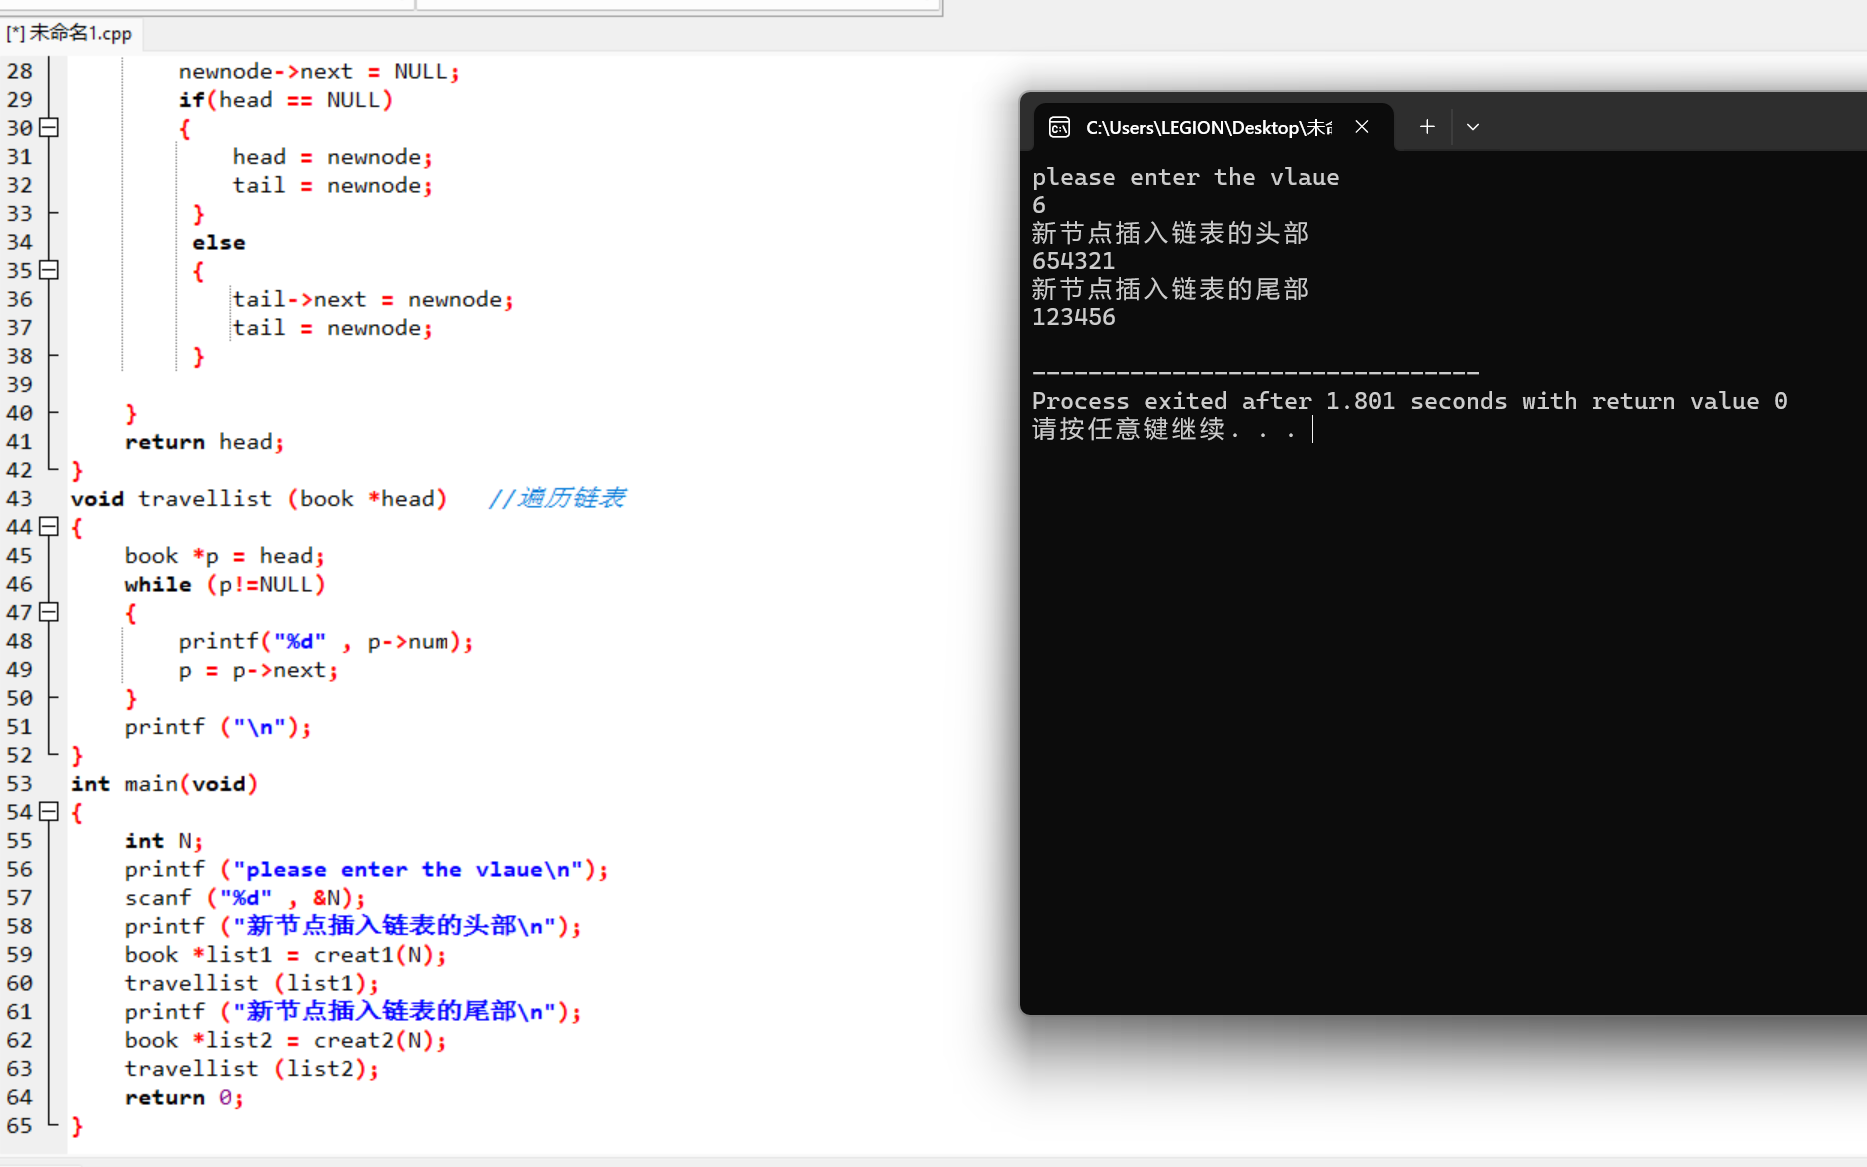Click the 遍历链表 comment text
This screenshot has width=1867, height=1167.
(557, 498)
